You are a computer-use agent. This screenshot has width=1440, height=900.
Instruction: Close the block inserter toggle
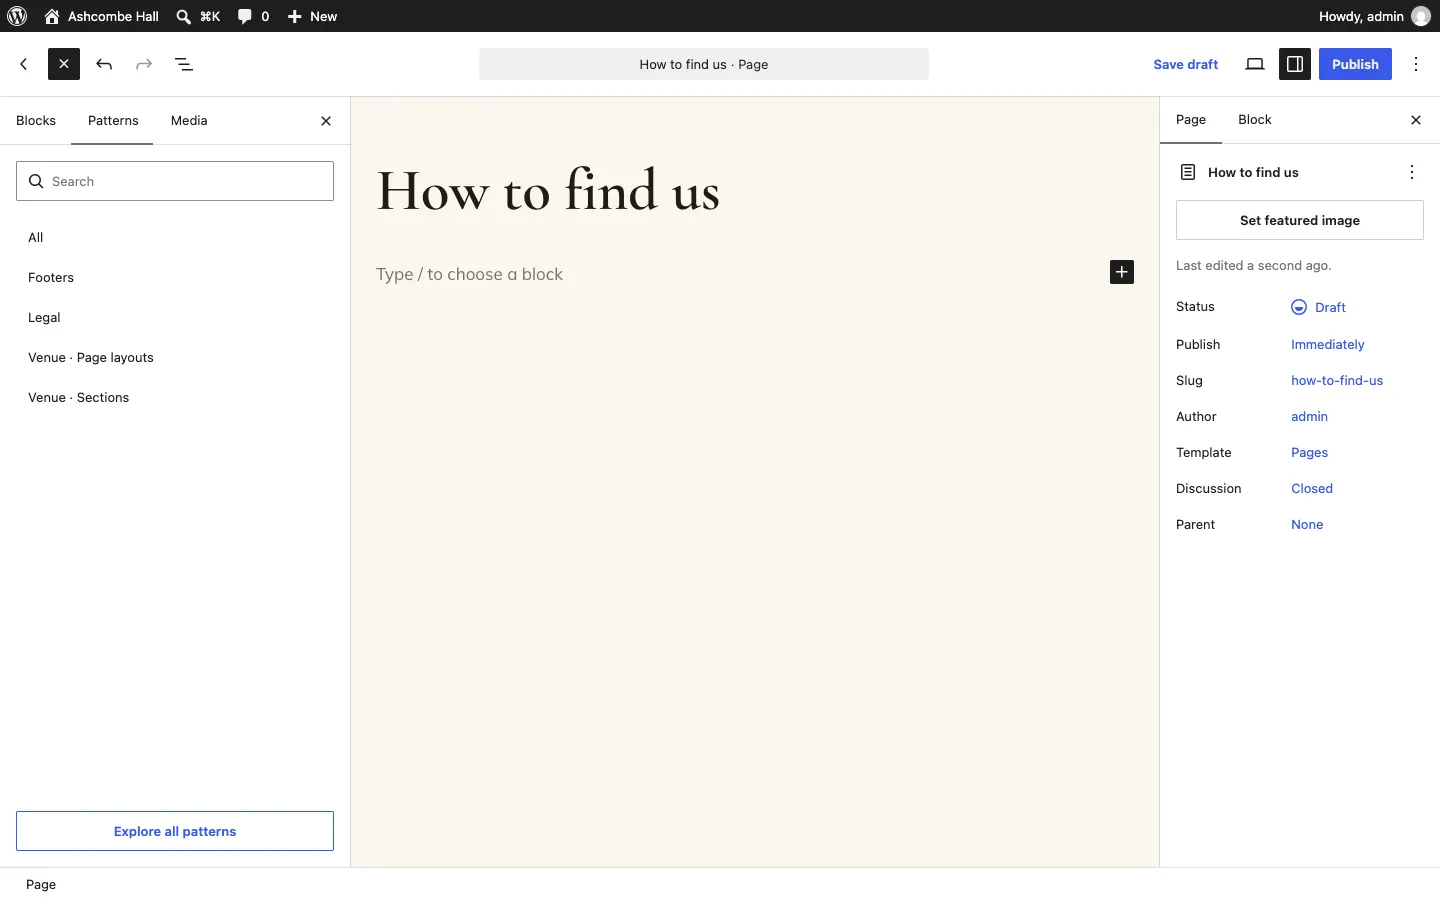point(64,64)
